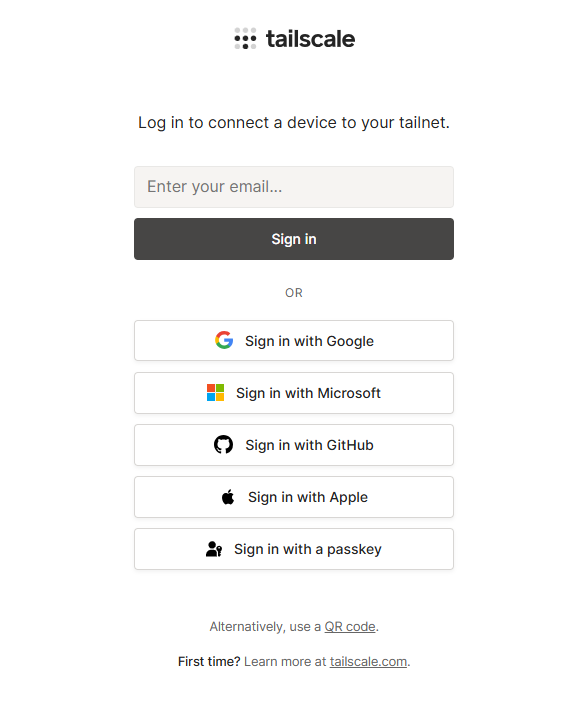
Task: Click the Microsoft four-square logo icon
Action: pos(215,393)
